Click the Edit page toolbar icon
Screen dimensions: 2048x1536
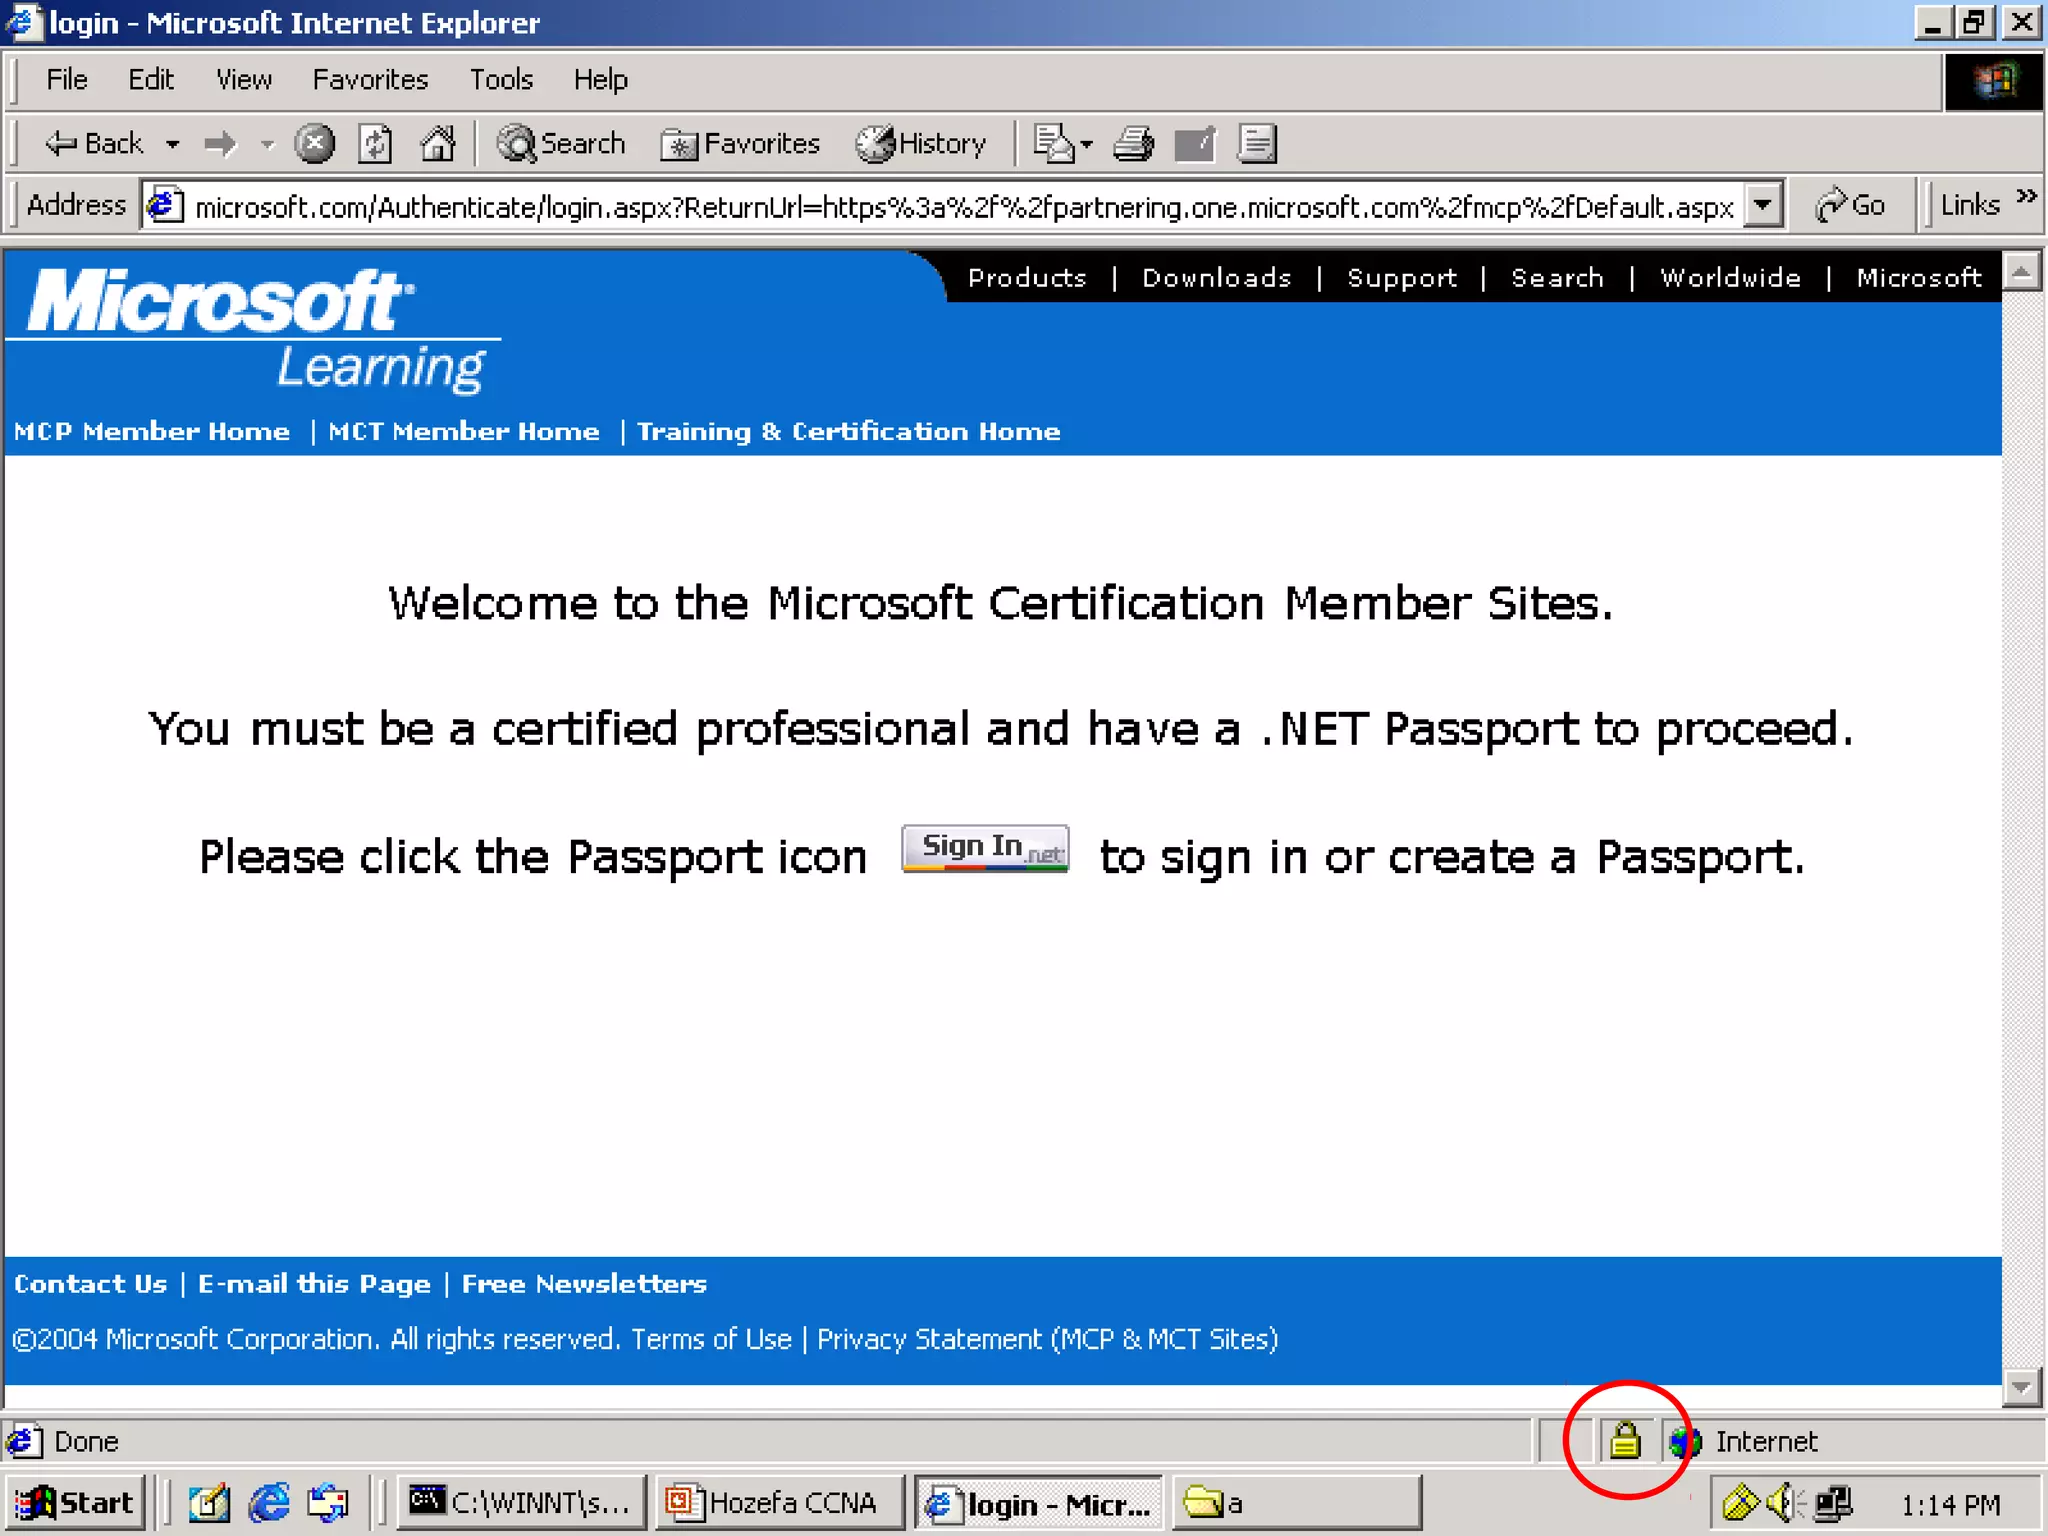point(1195,144)
